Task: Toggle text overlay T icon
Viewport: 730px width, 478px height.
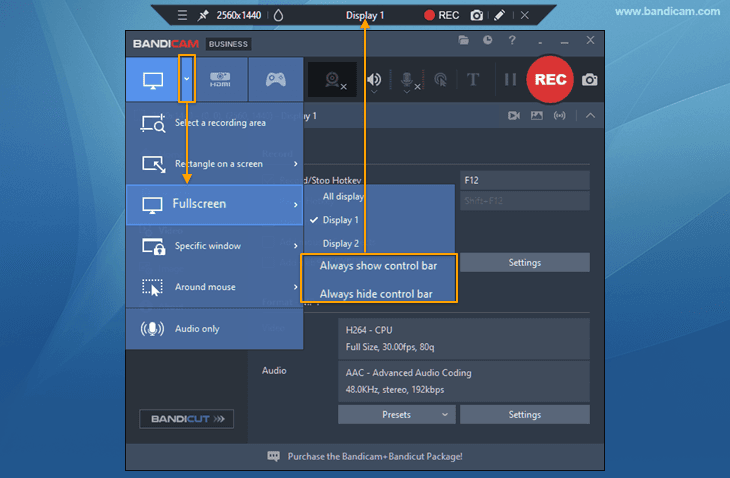Action: 473,80
